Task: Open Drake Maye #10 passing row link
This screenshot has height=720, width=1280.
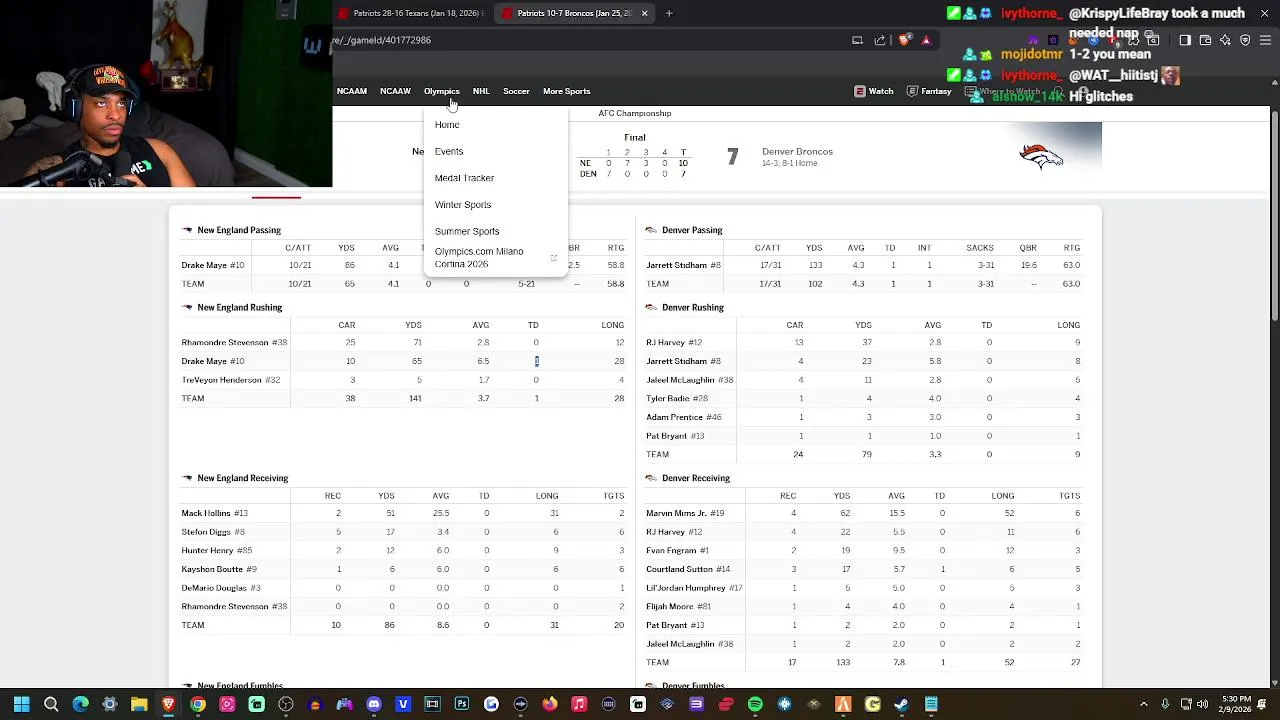Action: pyautogui.click(x=213, y=265)
